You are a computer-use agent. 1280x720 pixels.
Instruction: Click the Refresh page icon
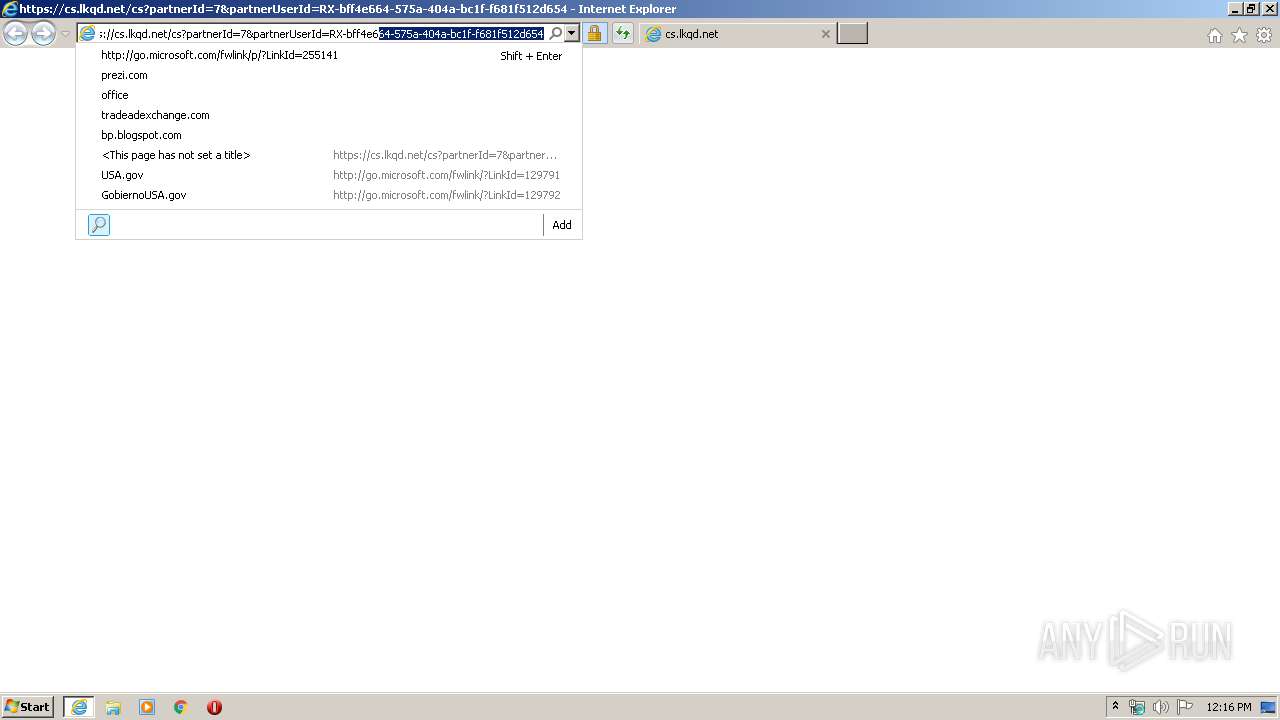pos(623,34)
